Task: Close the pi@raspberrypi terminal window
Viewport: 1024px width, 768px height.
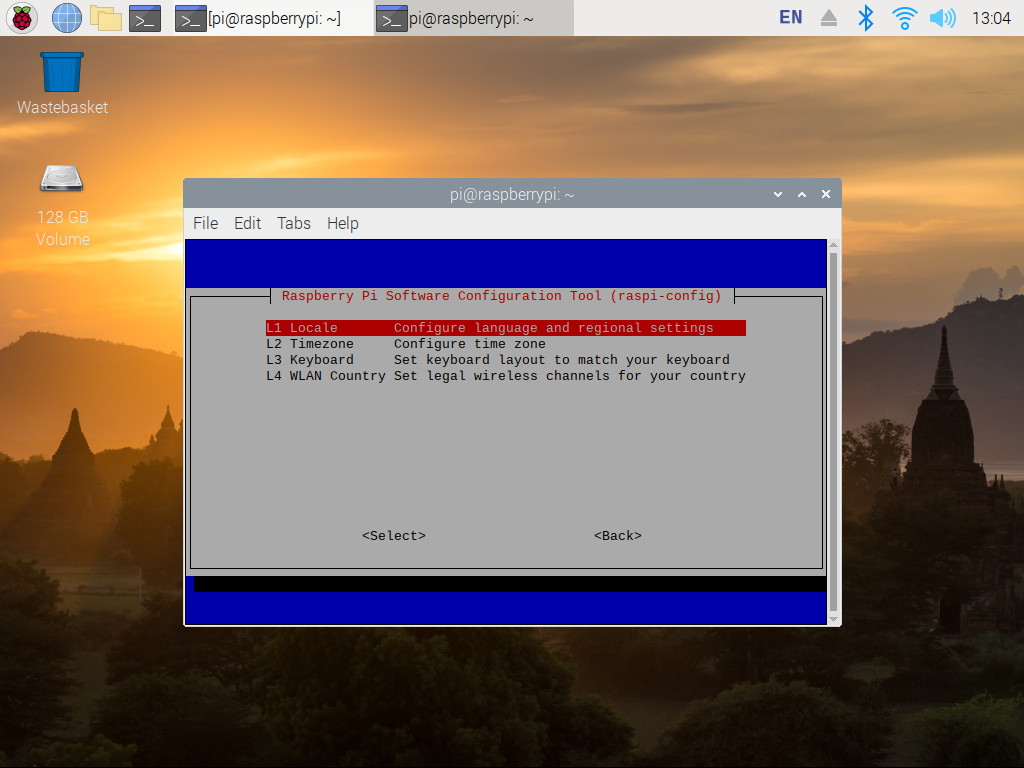Action: coord(826,195)
